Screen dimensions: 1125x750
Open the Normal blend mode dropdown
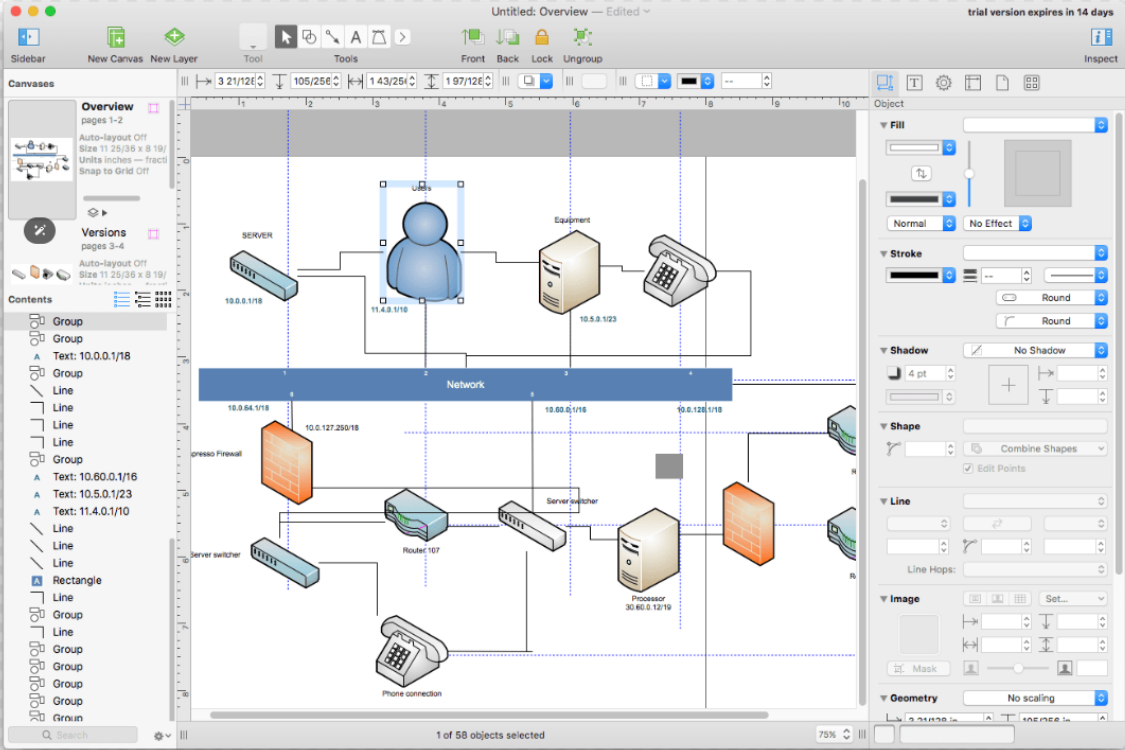pos(920,223)
